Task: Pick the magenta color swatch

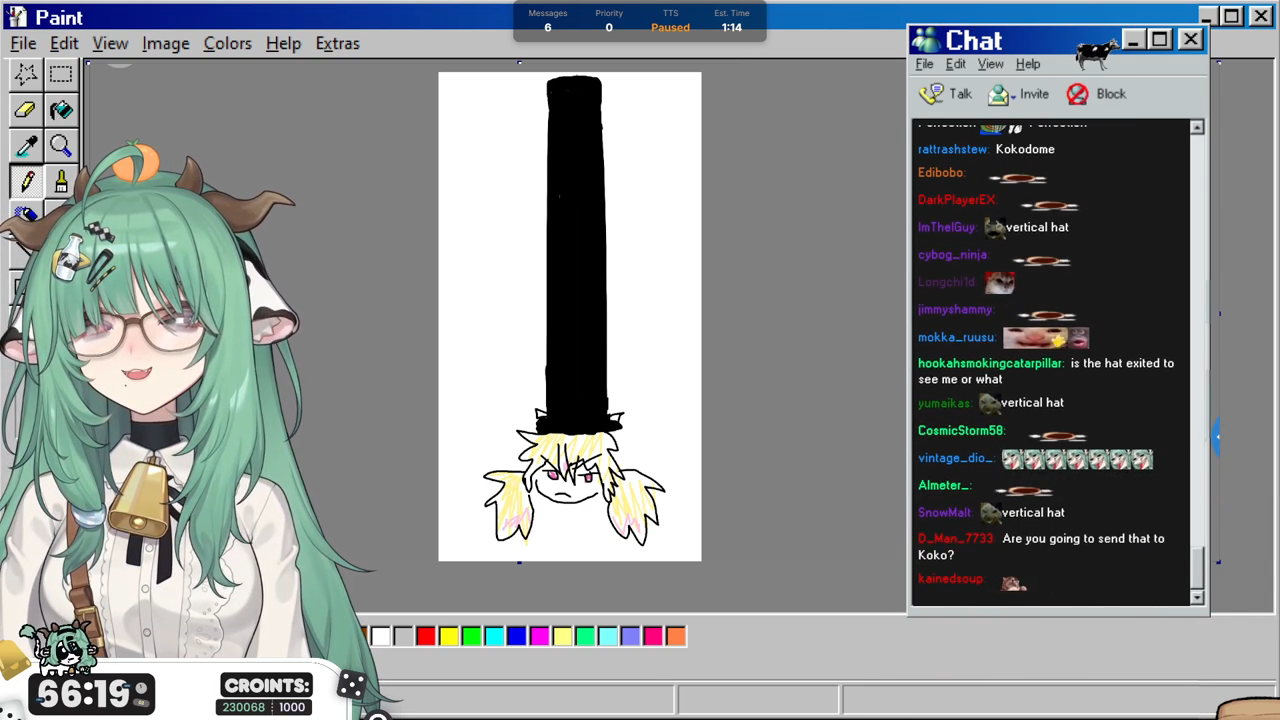Action: pos(540,636)
